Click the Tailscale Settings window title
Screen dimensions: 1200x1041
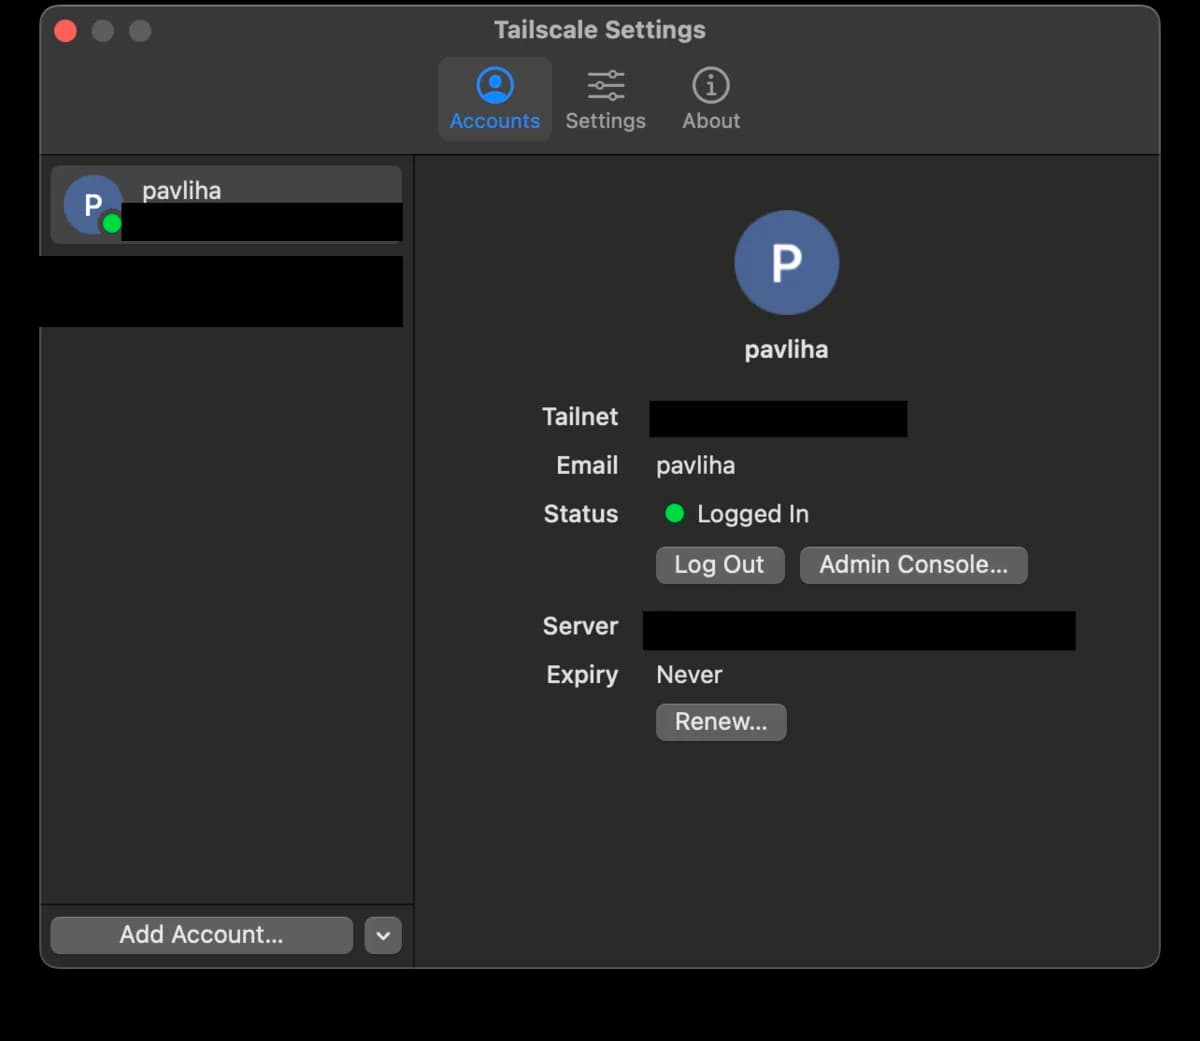pyautogui.click(x=600, y=30)
